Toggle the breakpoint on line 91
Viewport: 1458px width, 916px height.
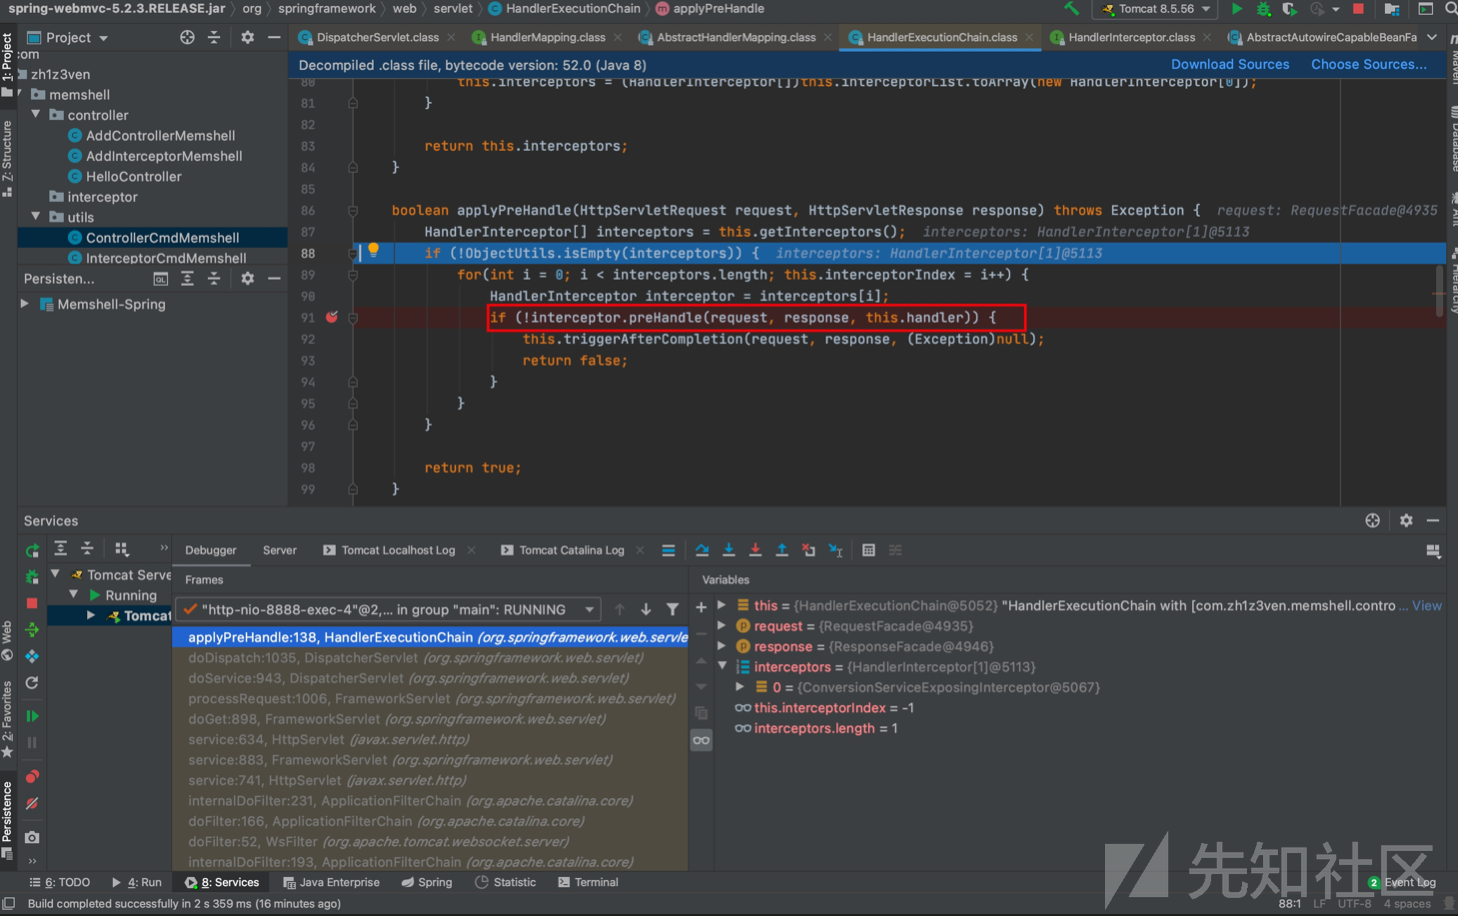click(332, 317)
